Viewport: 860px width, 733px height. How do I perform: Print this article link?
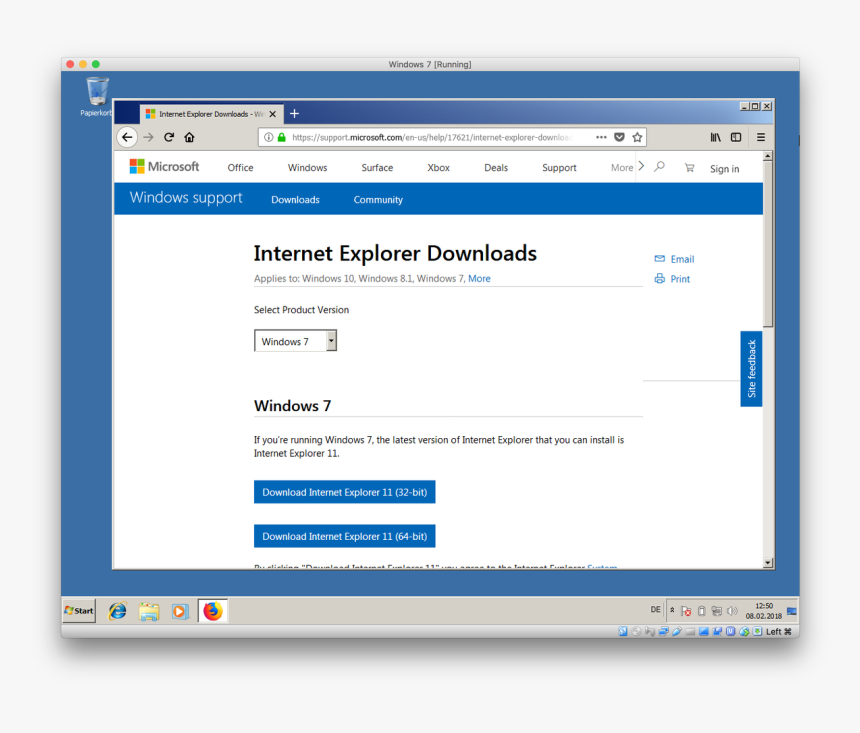[672, 279]
